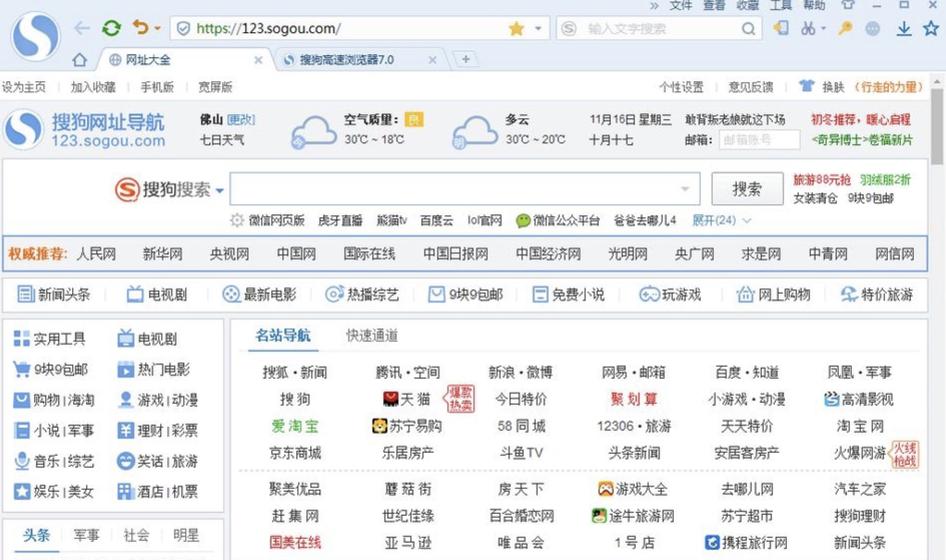Close the 网址大全 tab
The height and width of the screenshot is (560, 946).
pos(258,60)
